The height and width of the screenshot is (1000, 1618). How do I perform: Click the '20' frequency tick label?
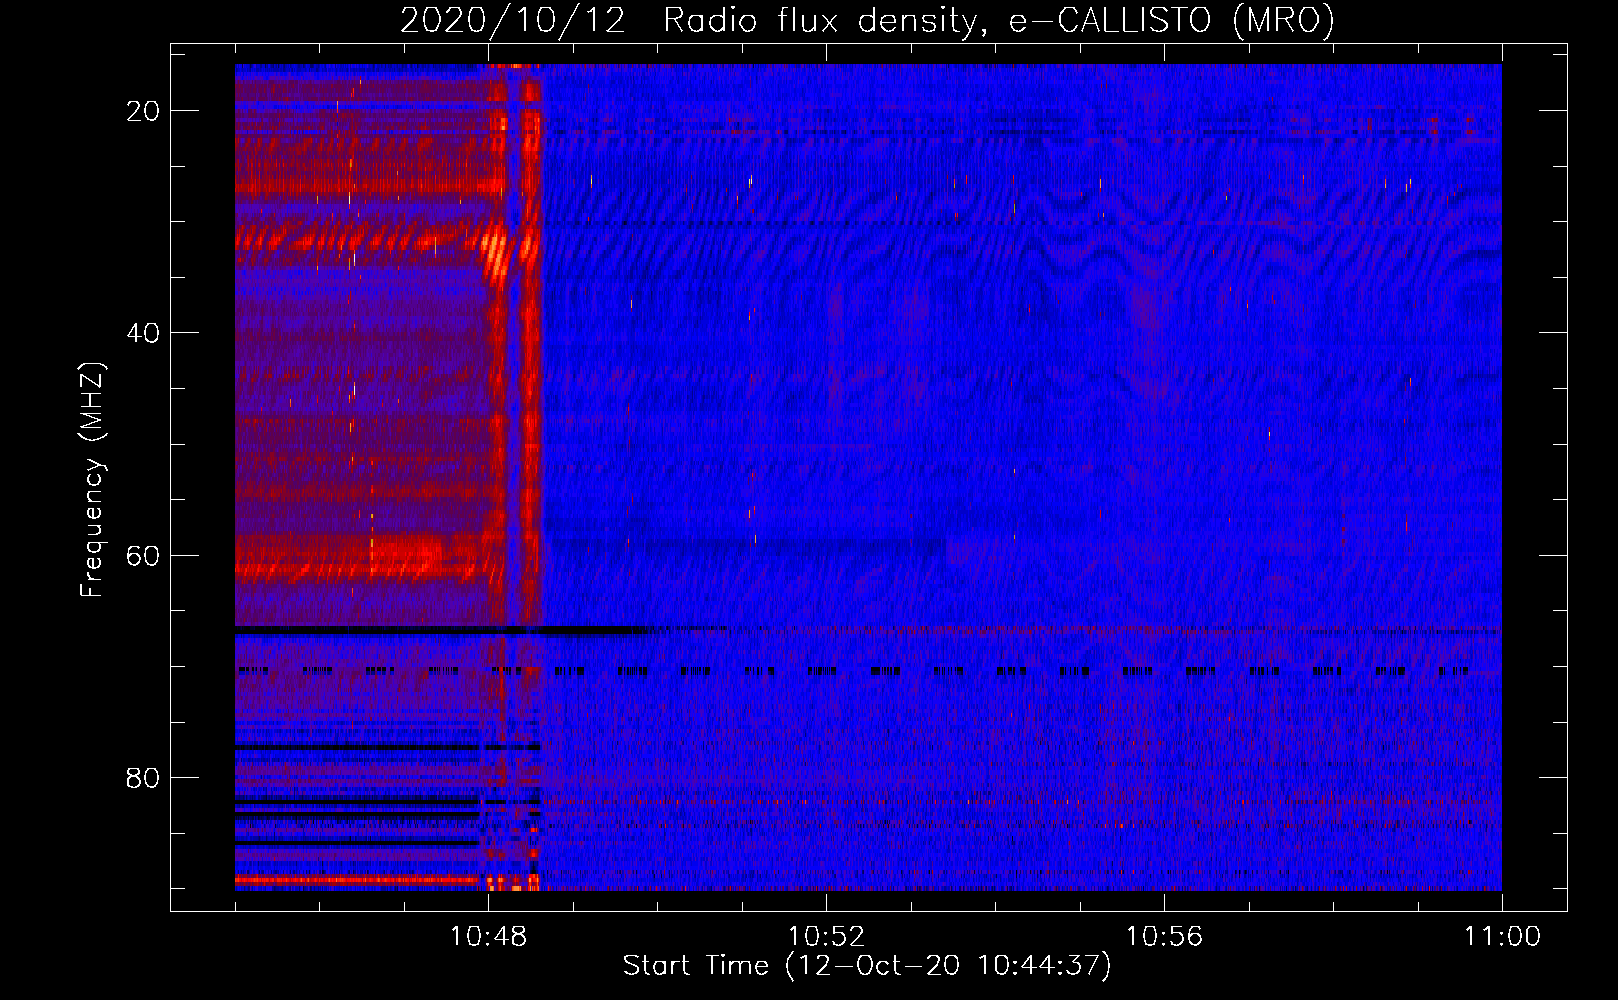[x=143, y=111]
